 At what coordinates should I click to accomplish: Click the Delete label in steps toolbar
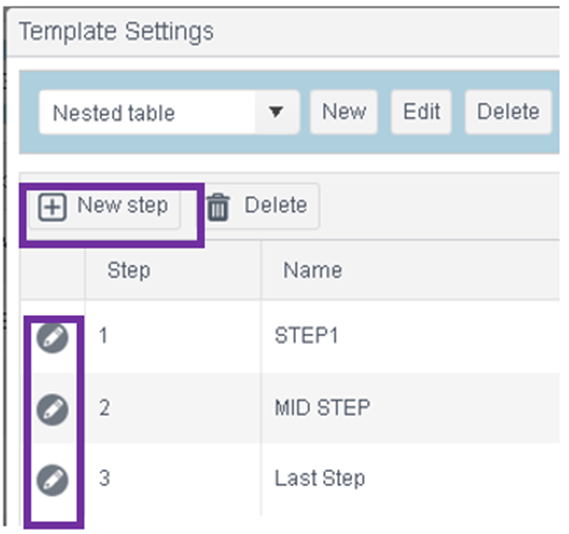point(276,205)
